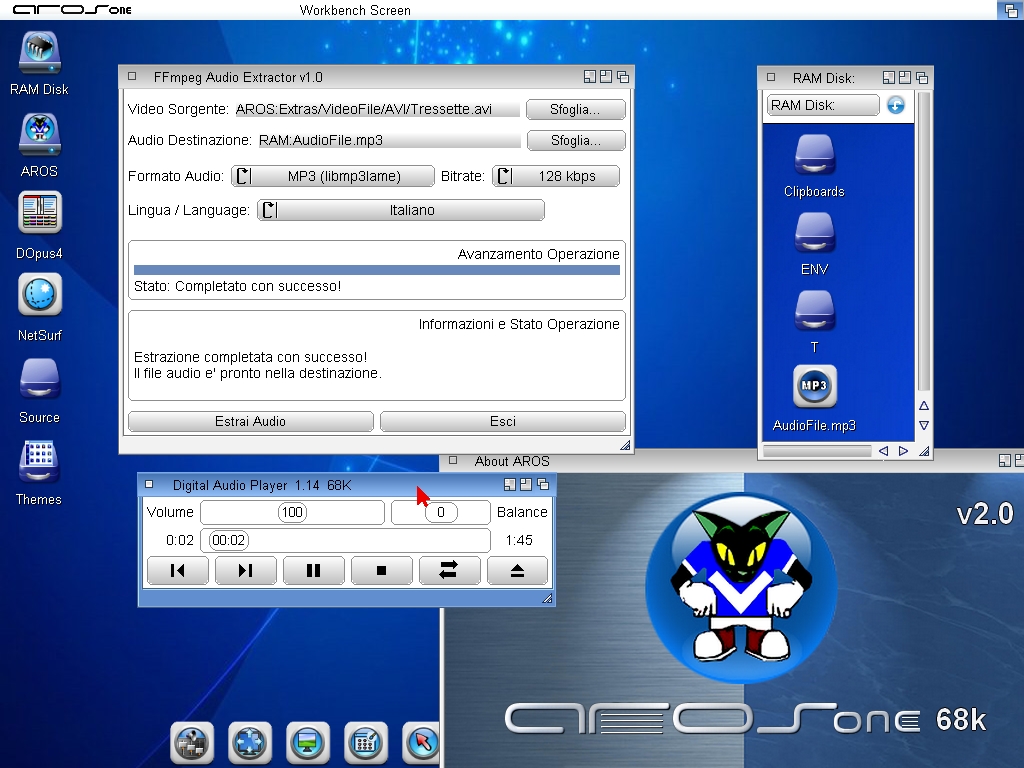Adjust the Balance slider knob showing 0
The height and width of the screenshot is (768, 1024).
click(x=441, y=513)
